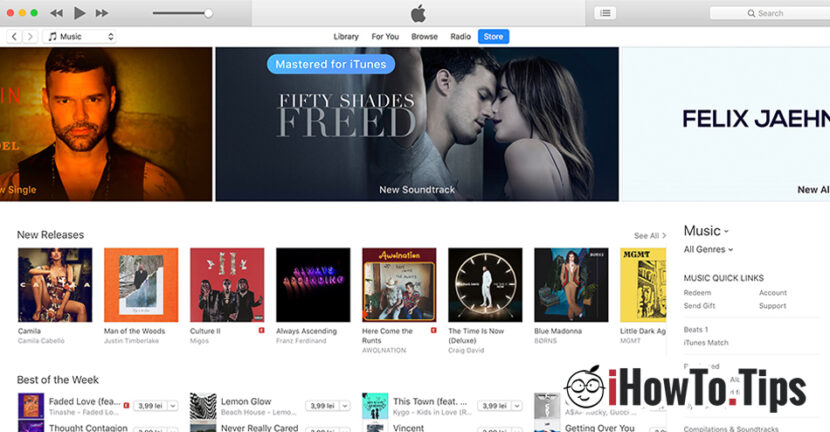Click the magnifier icon in the Search field
This screenshot has width=830, height=432.
(x=751, y=13)
